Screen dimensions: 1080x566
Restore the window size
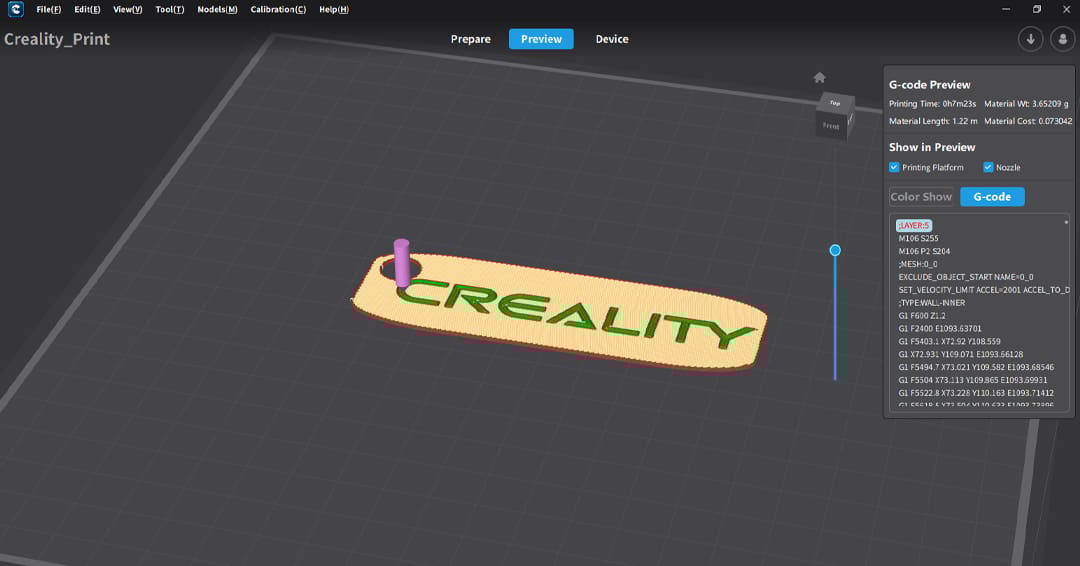(1037, 9)
